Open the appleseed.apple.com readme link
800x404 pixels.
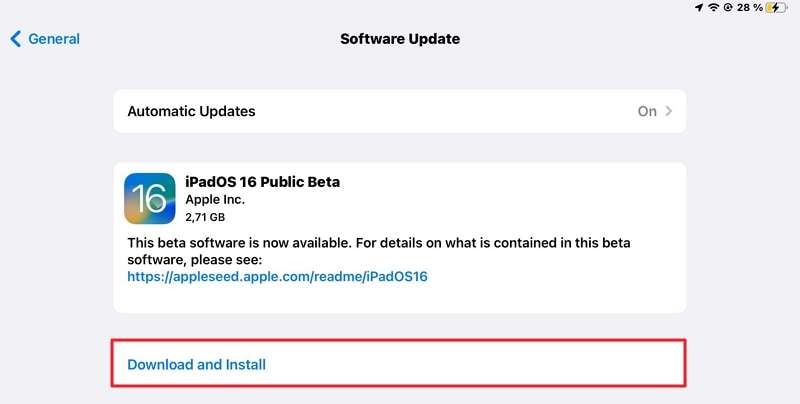click(x=277, y=276)
